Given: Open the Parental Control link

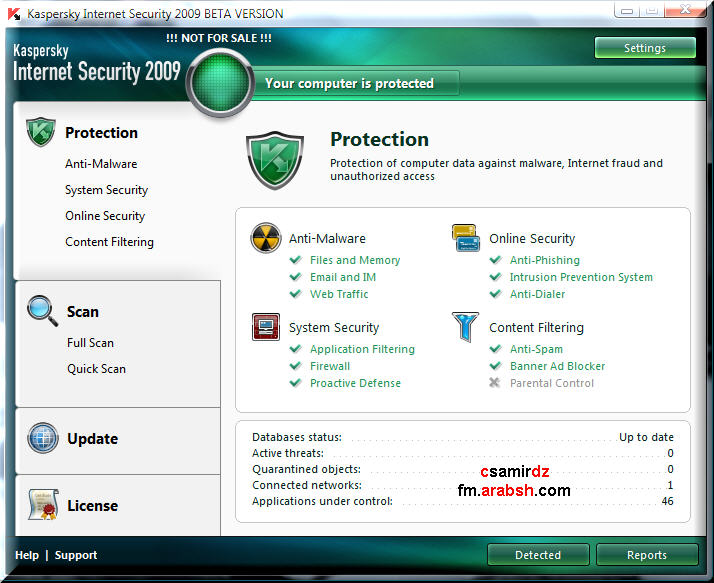Looking at the screenshot, I should pyautogui.click(x=552, y=383).
